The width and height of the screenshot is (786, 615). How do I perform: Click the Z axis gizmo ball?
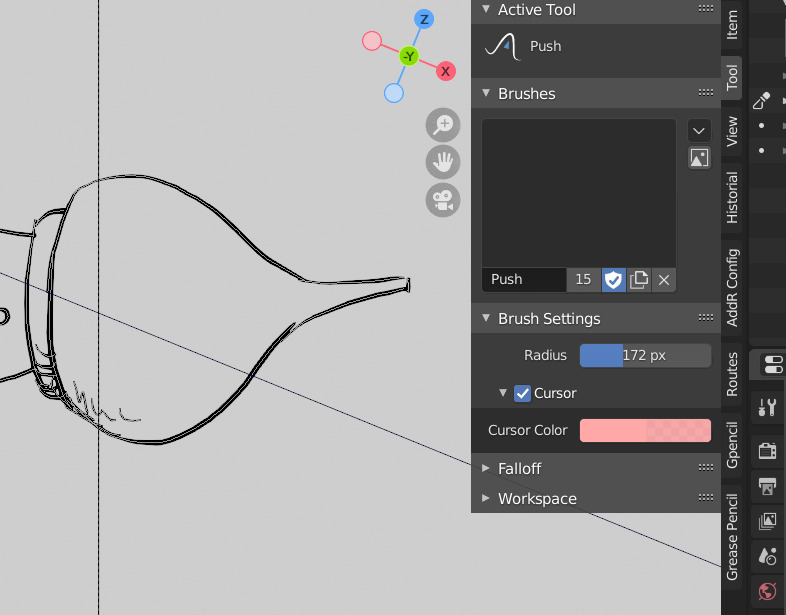tap(424, 20)
